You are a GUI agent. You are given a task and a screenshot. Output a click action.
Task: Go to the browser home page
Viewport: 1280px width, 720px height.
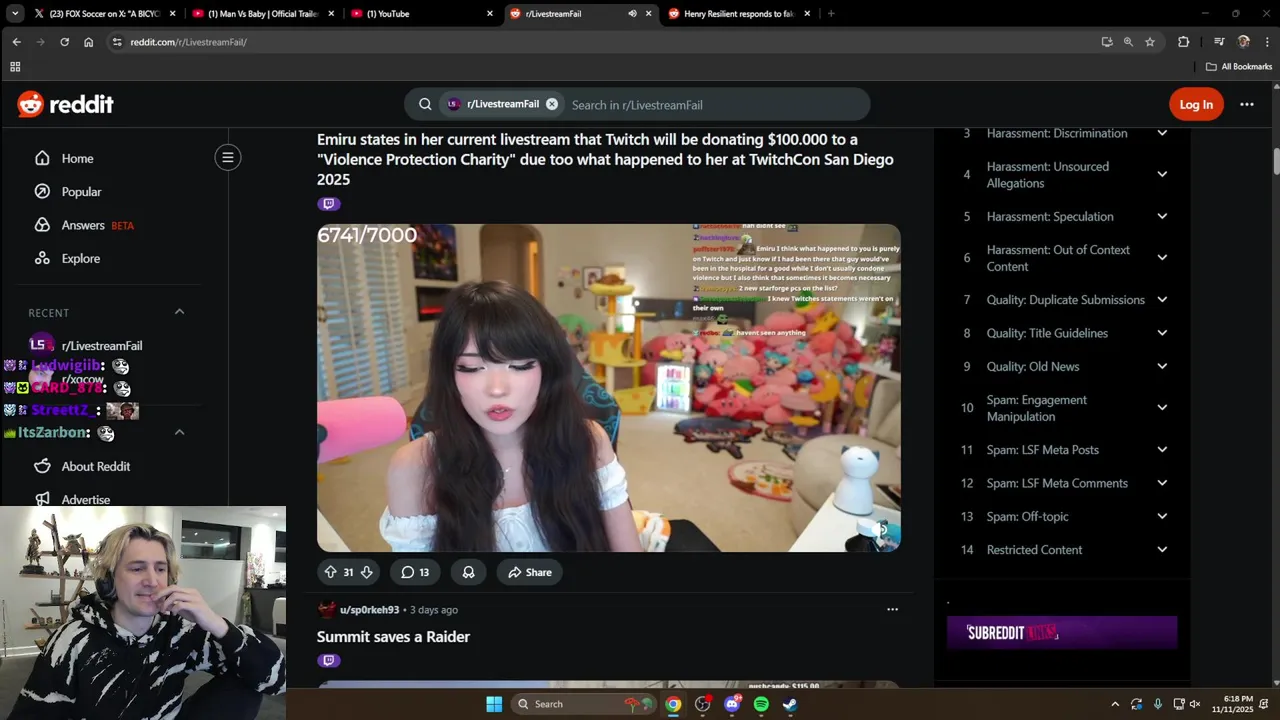88,42
